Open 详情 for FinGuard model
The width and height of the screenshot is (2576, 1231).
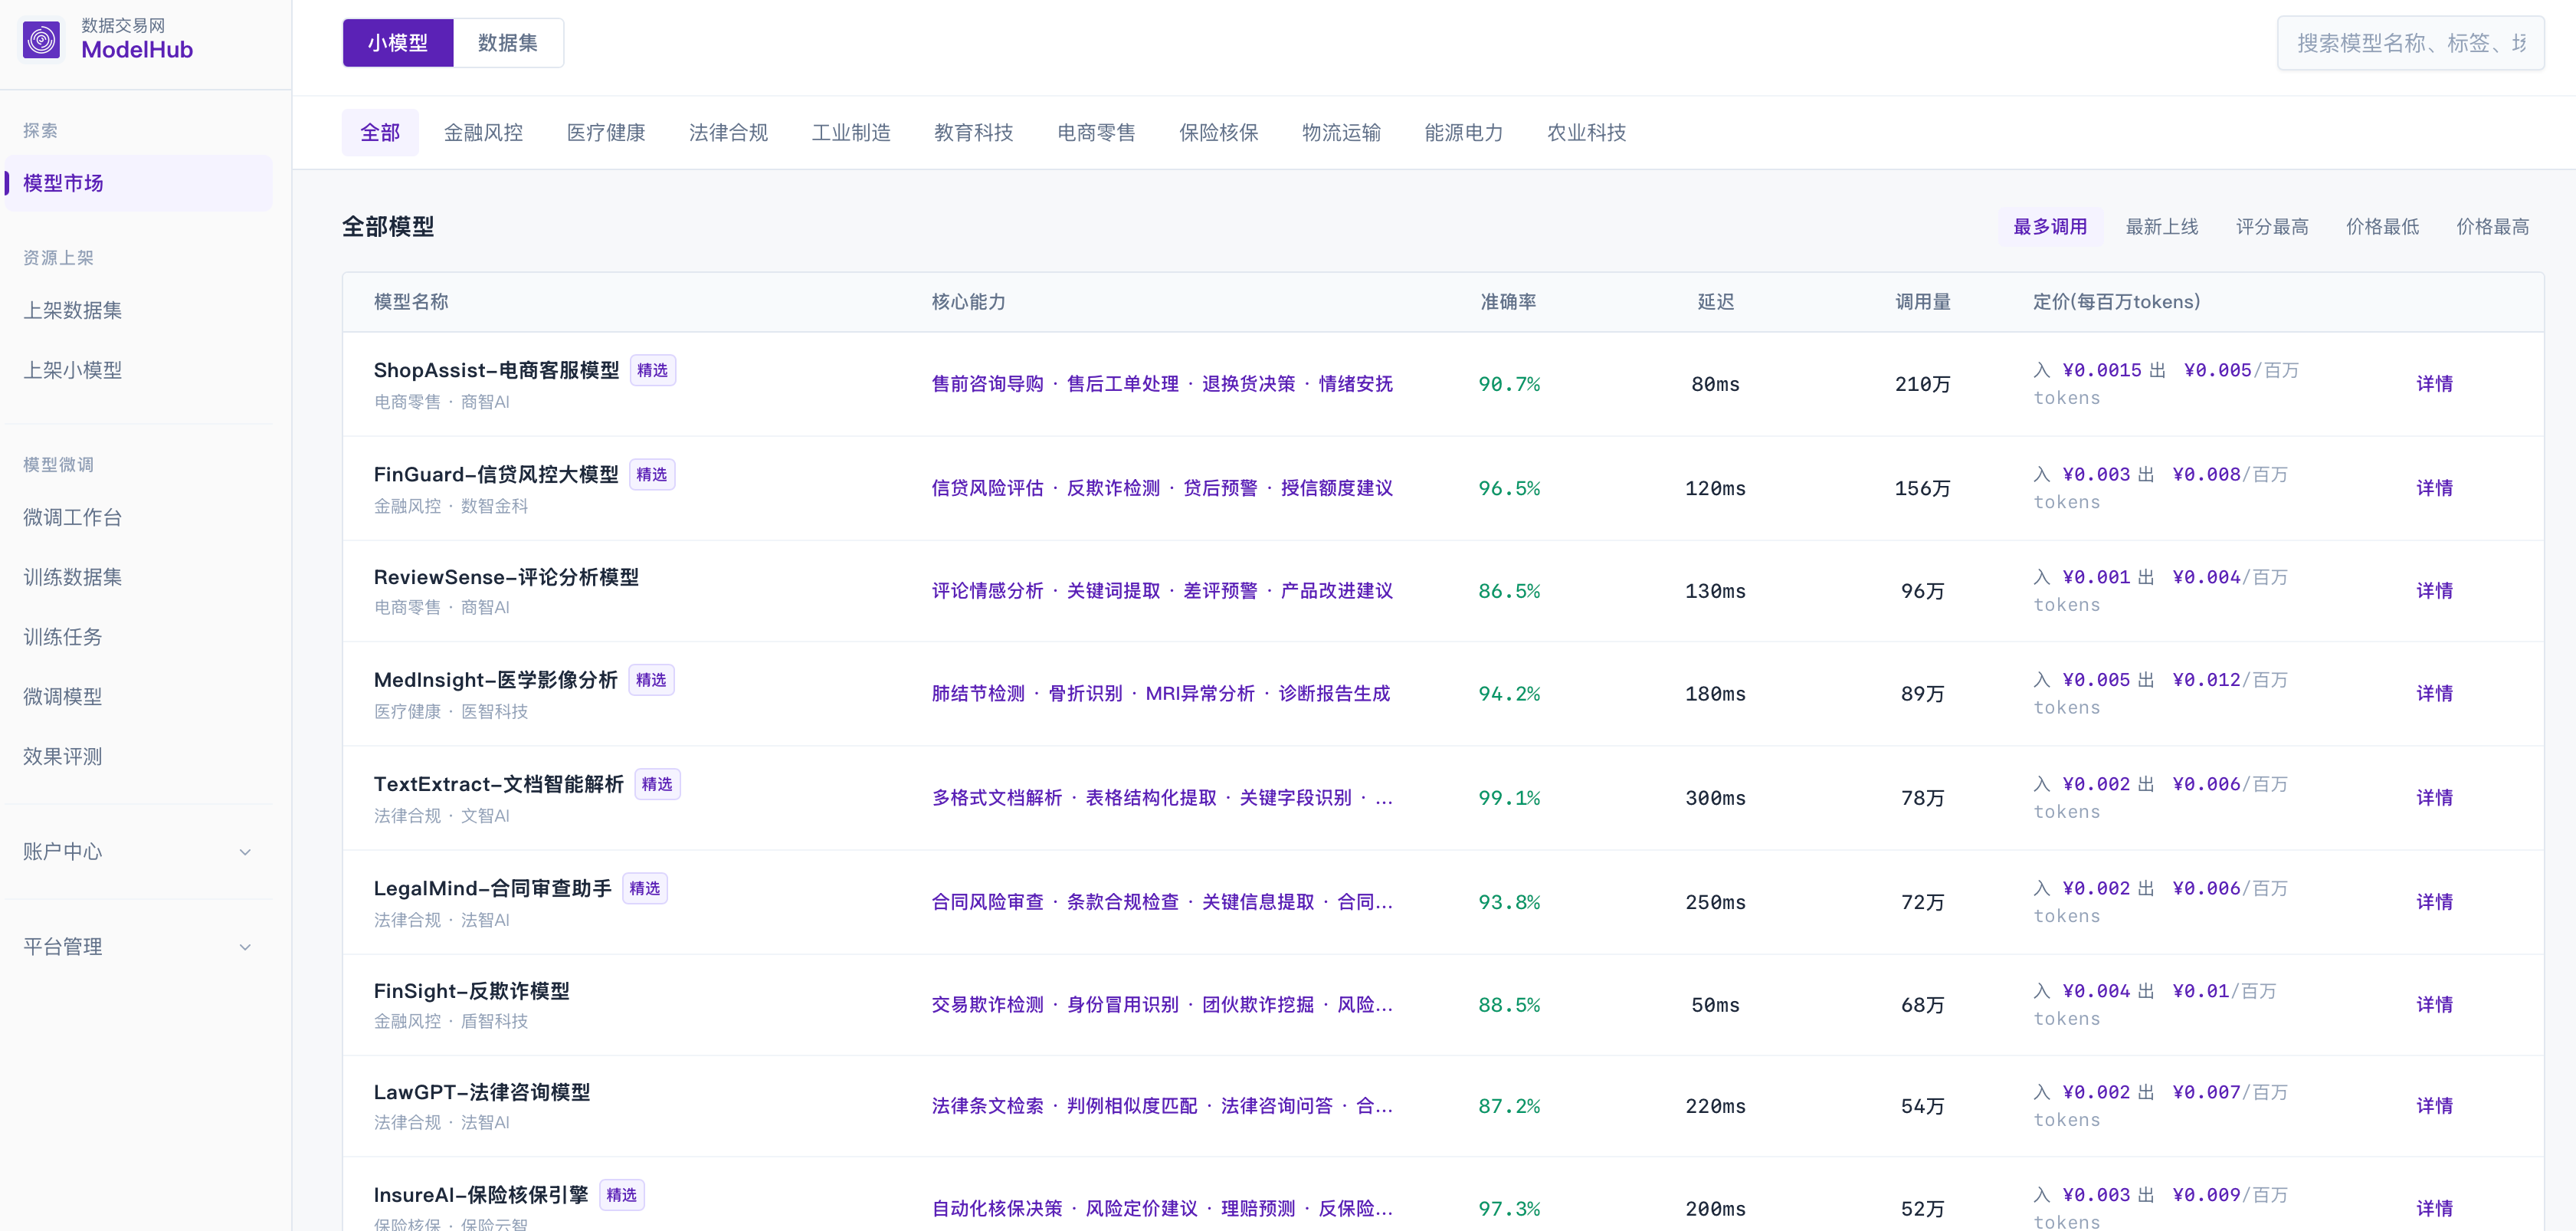[x=2434, y=488]
